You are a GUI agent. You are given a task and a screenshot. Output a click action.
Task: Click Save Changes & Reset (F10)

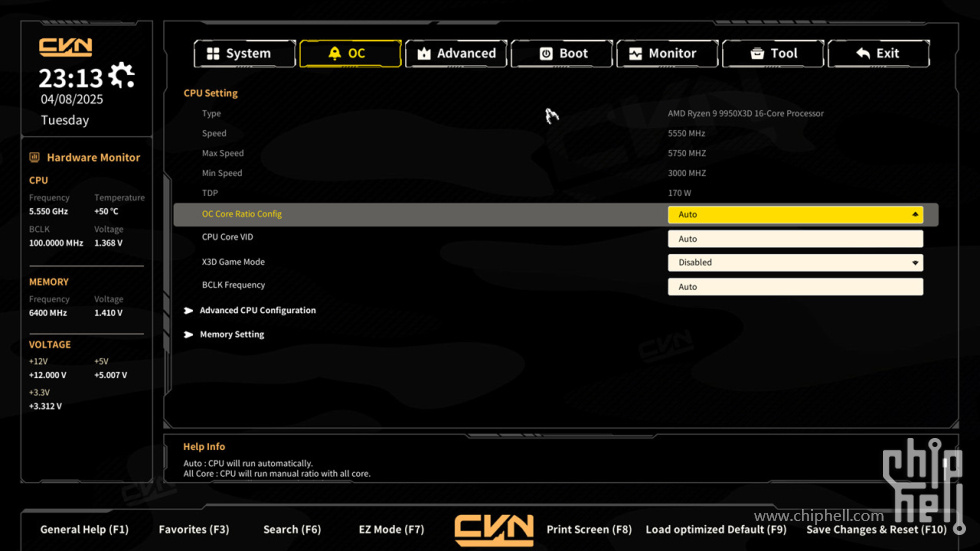(876, 530)
